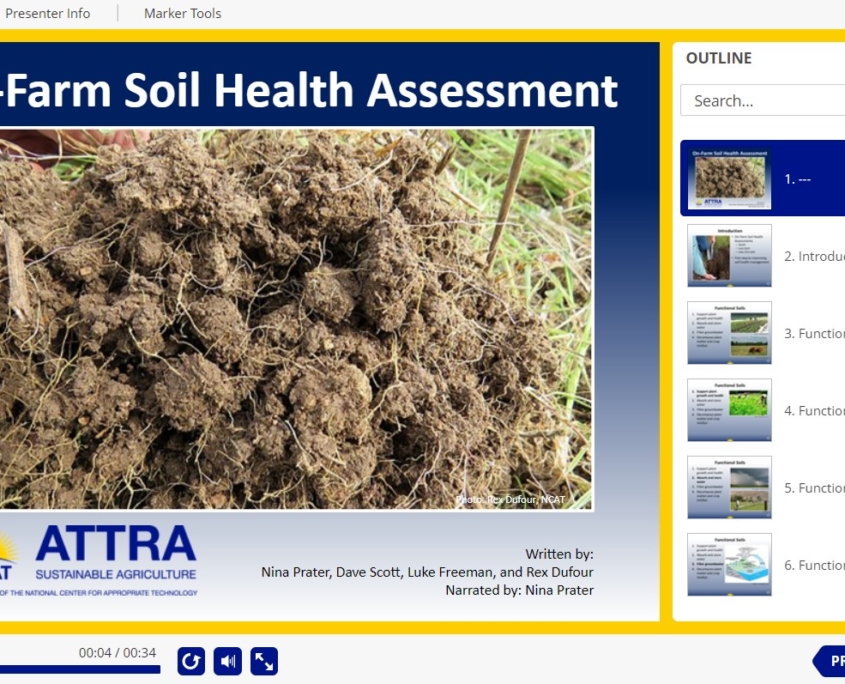Go to slide 6 thumbnail
This screenshot has height=684, width=845.
coord(729,565)
